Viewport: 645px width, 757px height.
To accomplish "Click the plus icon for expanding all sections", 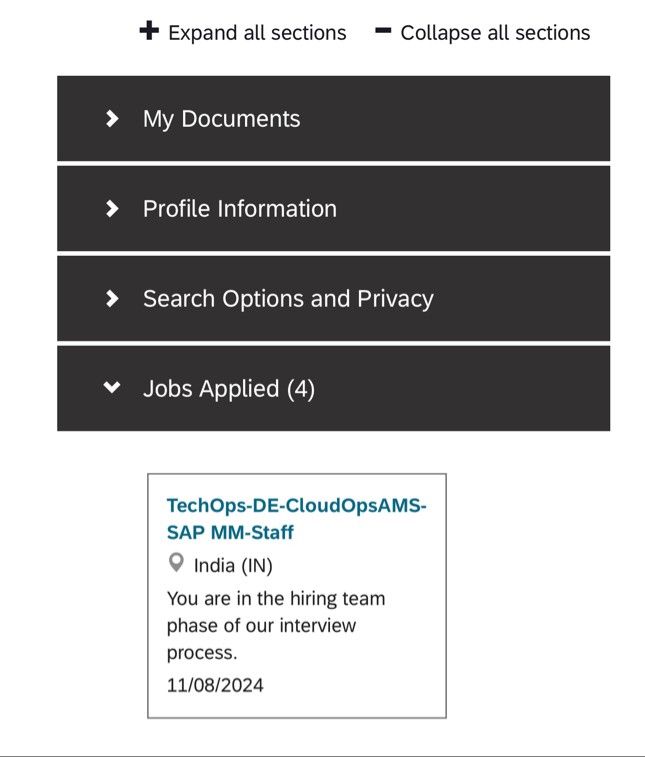I will coord(149,31).
